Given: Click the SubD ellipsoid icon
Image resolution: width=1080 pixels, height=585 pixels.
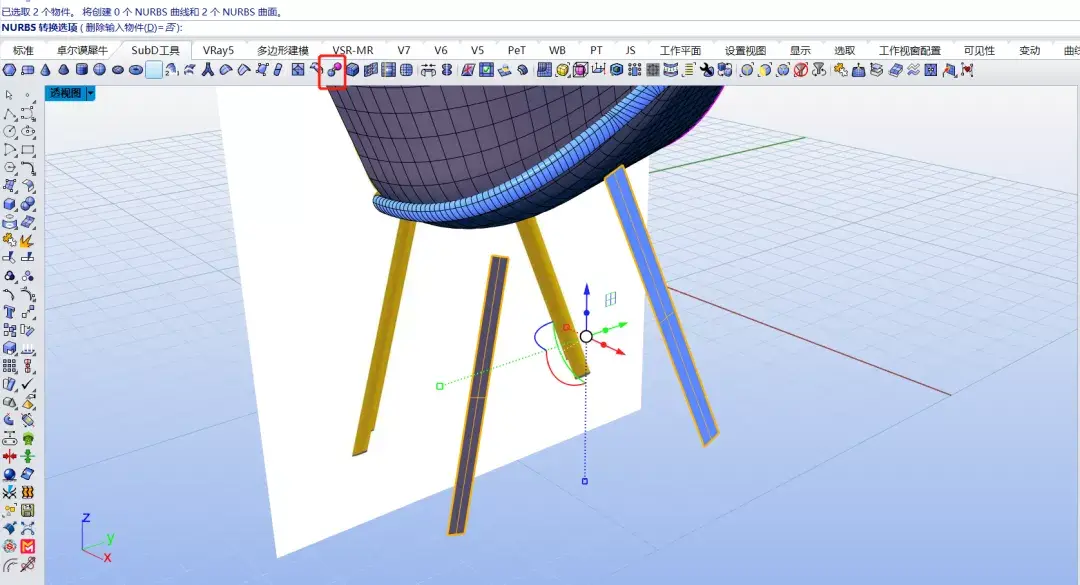Looking at the screenshot, I should (118, 70).
